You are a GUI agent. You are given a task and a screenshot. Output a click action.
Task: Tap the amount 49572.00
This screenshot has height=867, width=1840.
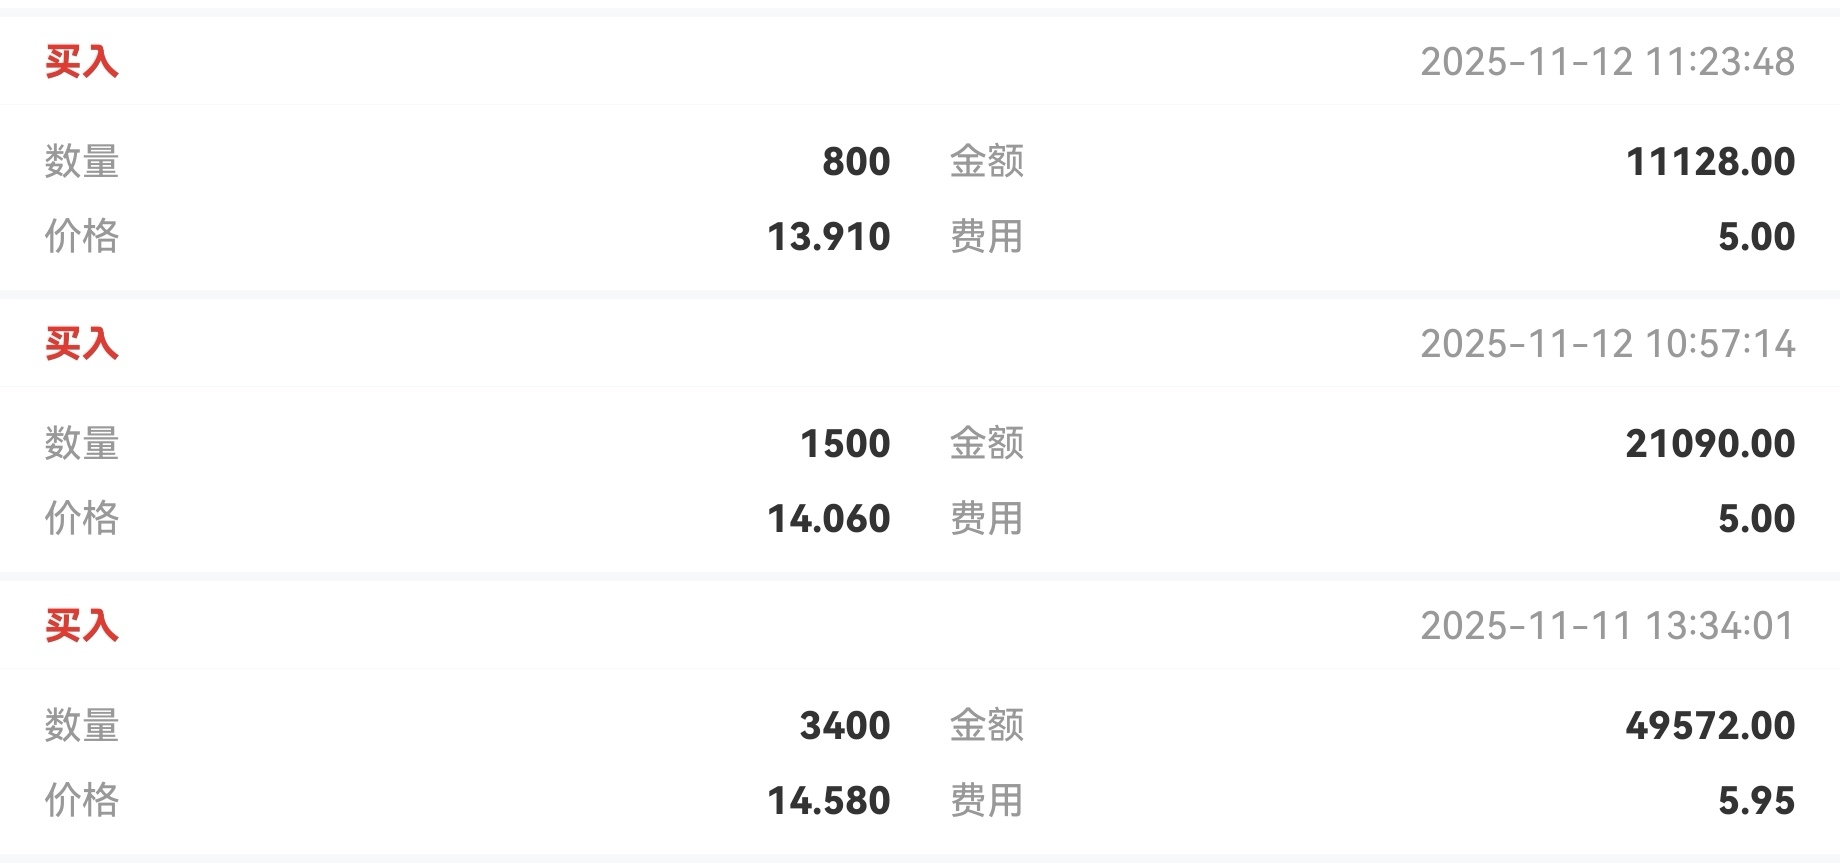(x=1710, y=726)
